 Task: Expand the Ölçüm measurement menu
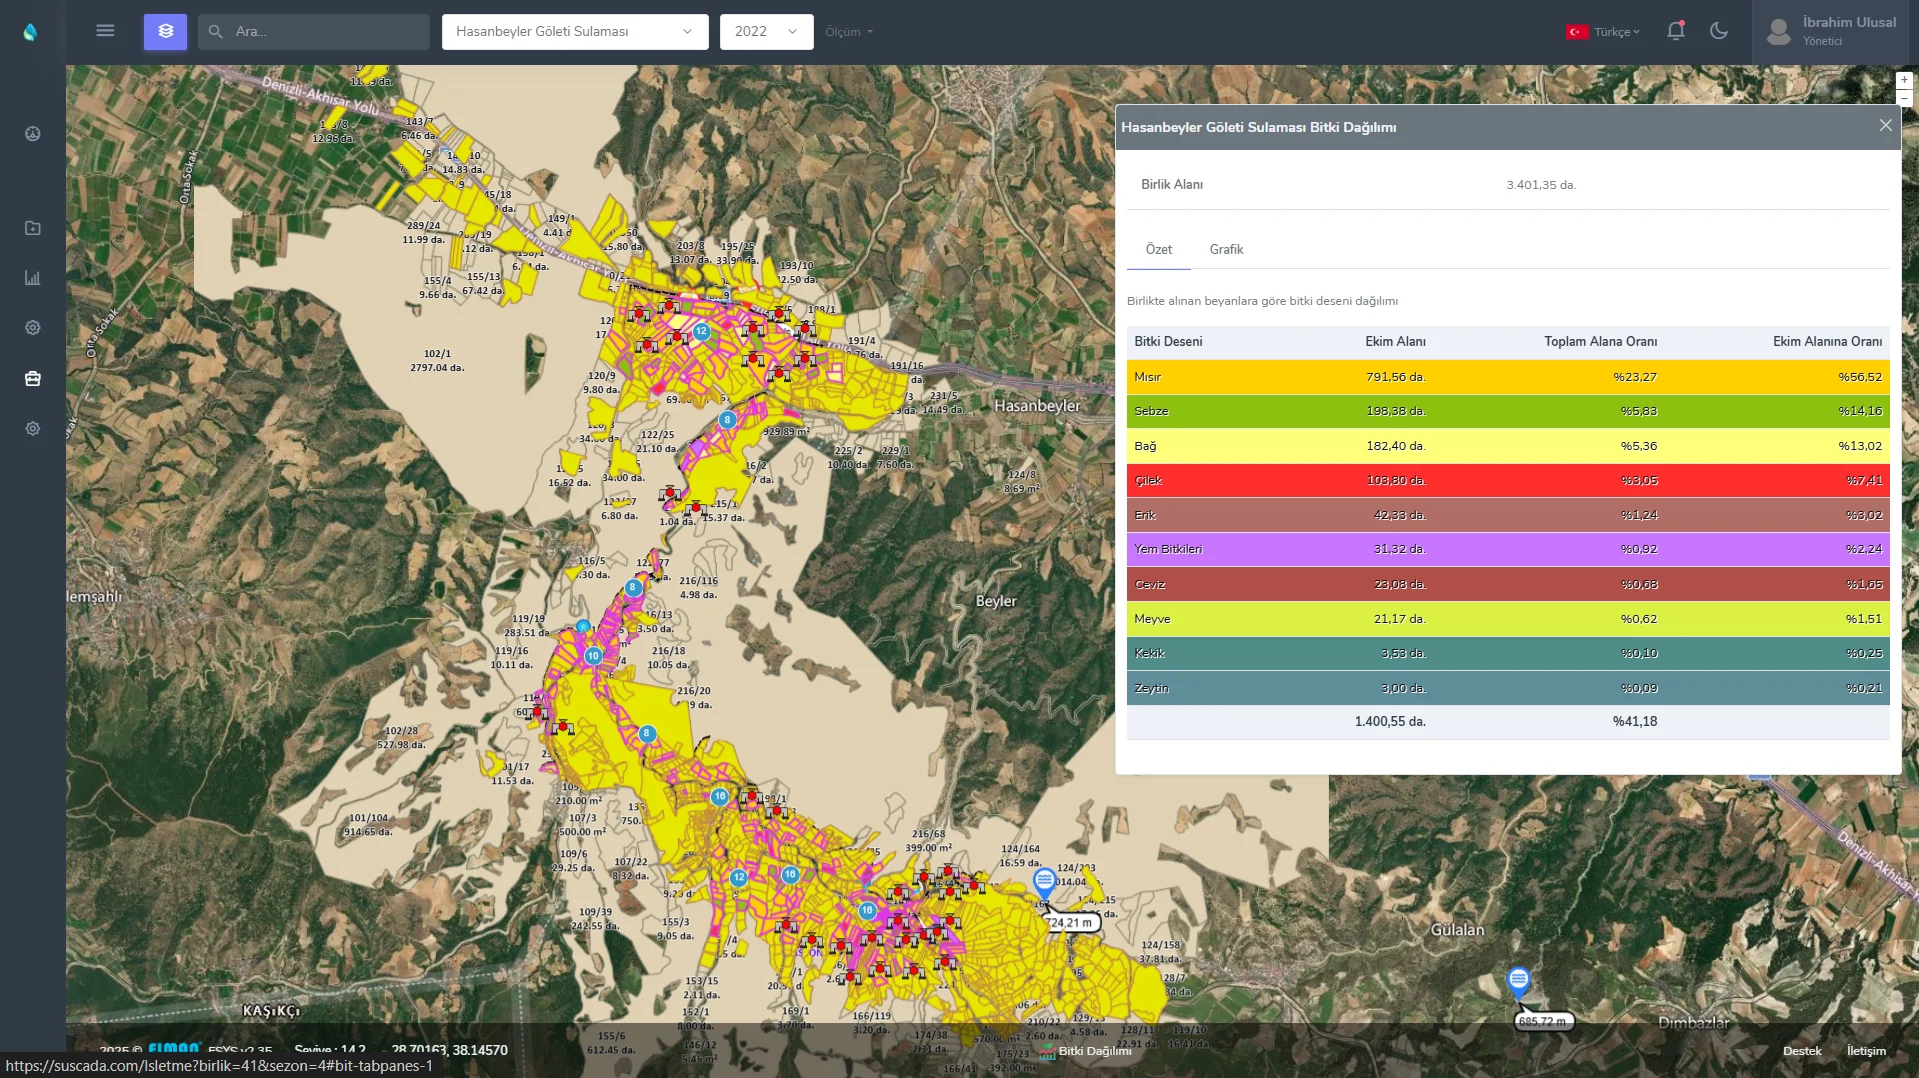(849, 32)
